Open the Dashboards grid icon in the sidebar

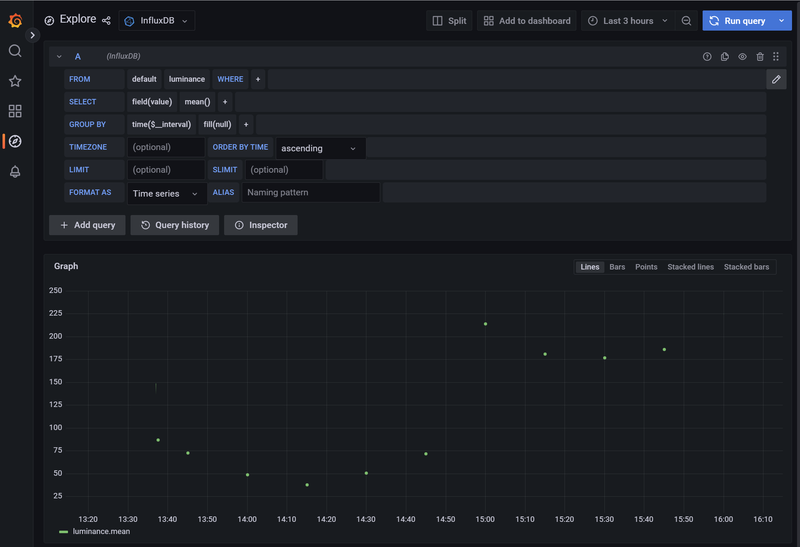click(x=15, y=111)
